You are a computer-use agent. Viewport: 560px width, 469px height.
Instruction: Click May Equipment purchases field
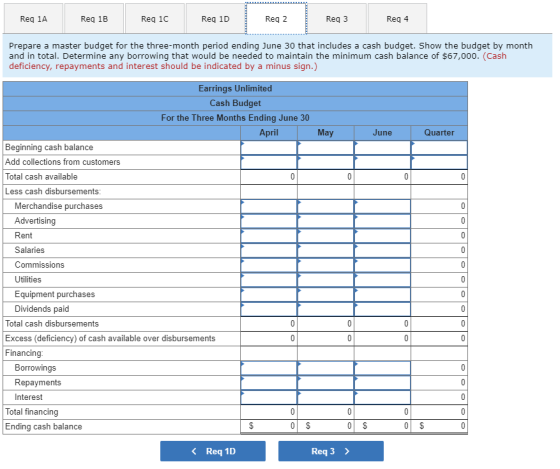pyautogui.click(x=326, y=294)
